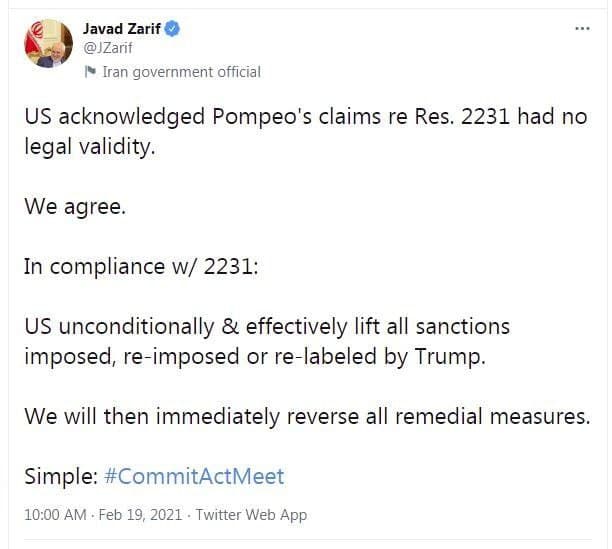
Task: Click the Iran government official label
Action: (181, 72)
